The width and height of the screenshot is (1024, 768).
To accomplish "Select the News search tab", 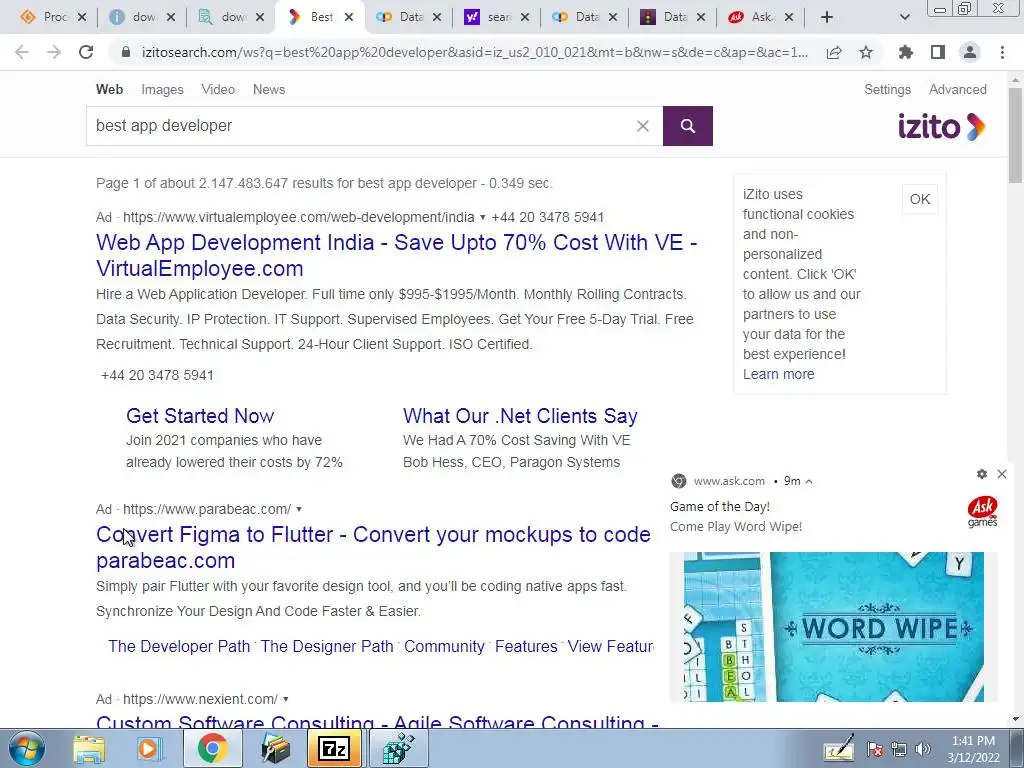I will pyautogui.click(x=269, y=89).
